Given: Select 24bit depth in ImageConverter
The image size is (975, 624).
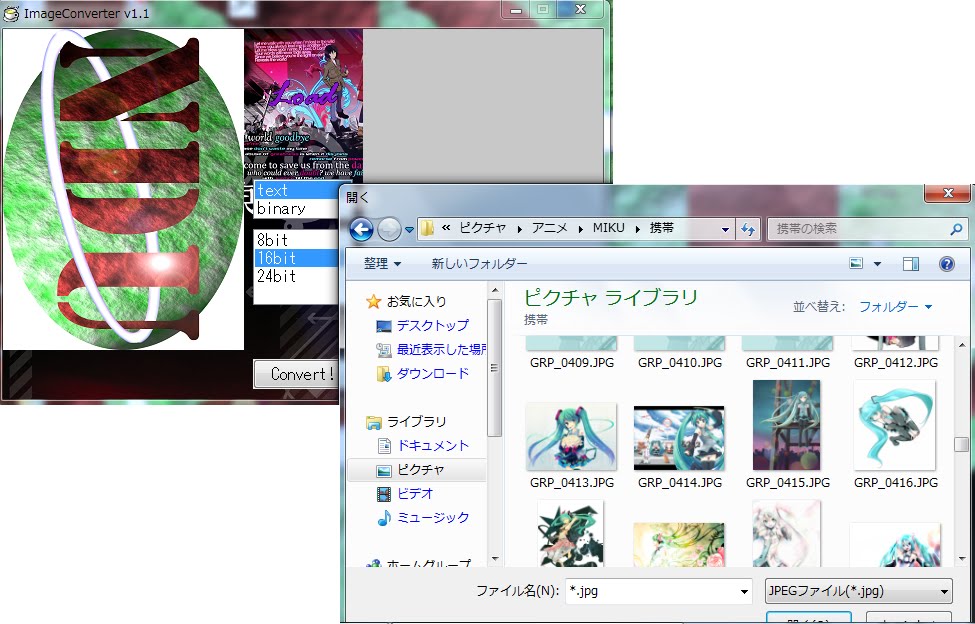Looking at the screenshot, I should [296, 276].
